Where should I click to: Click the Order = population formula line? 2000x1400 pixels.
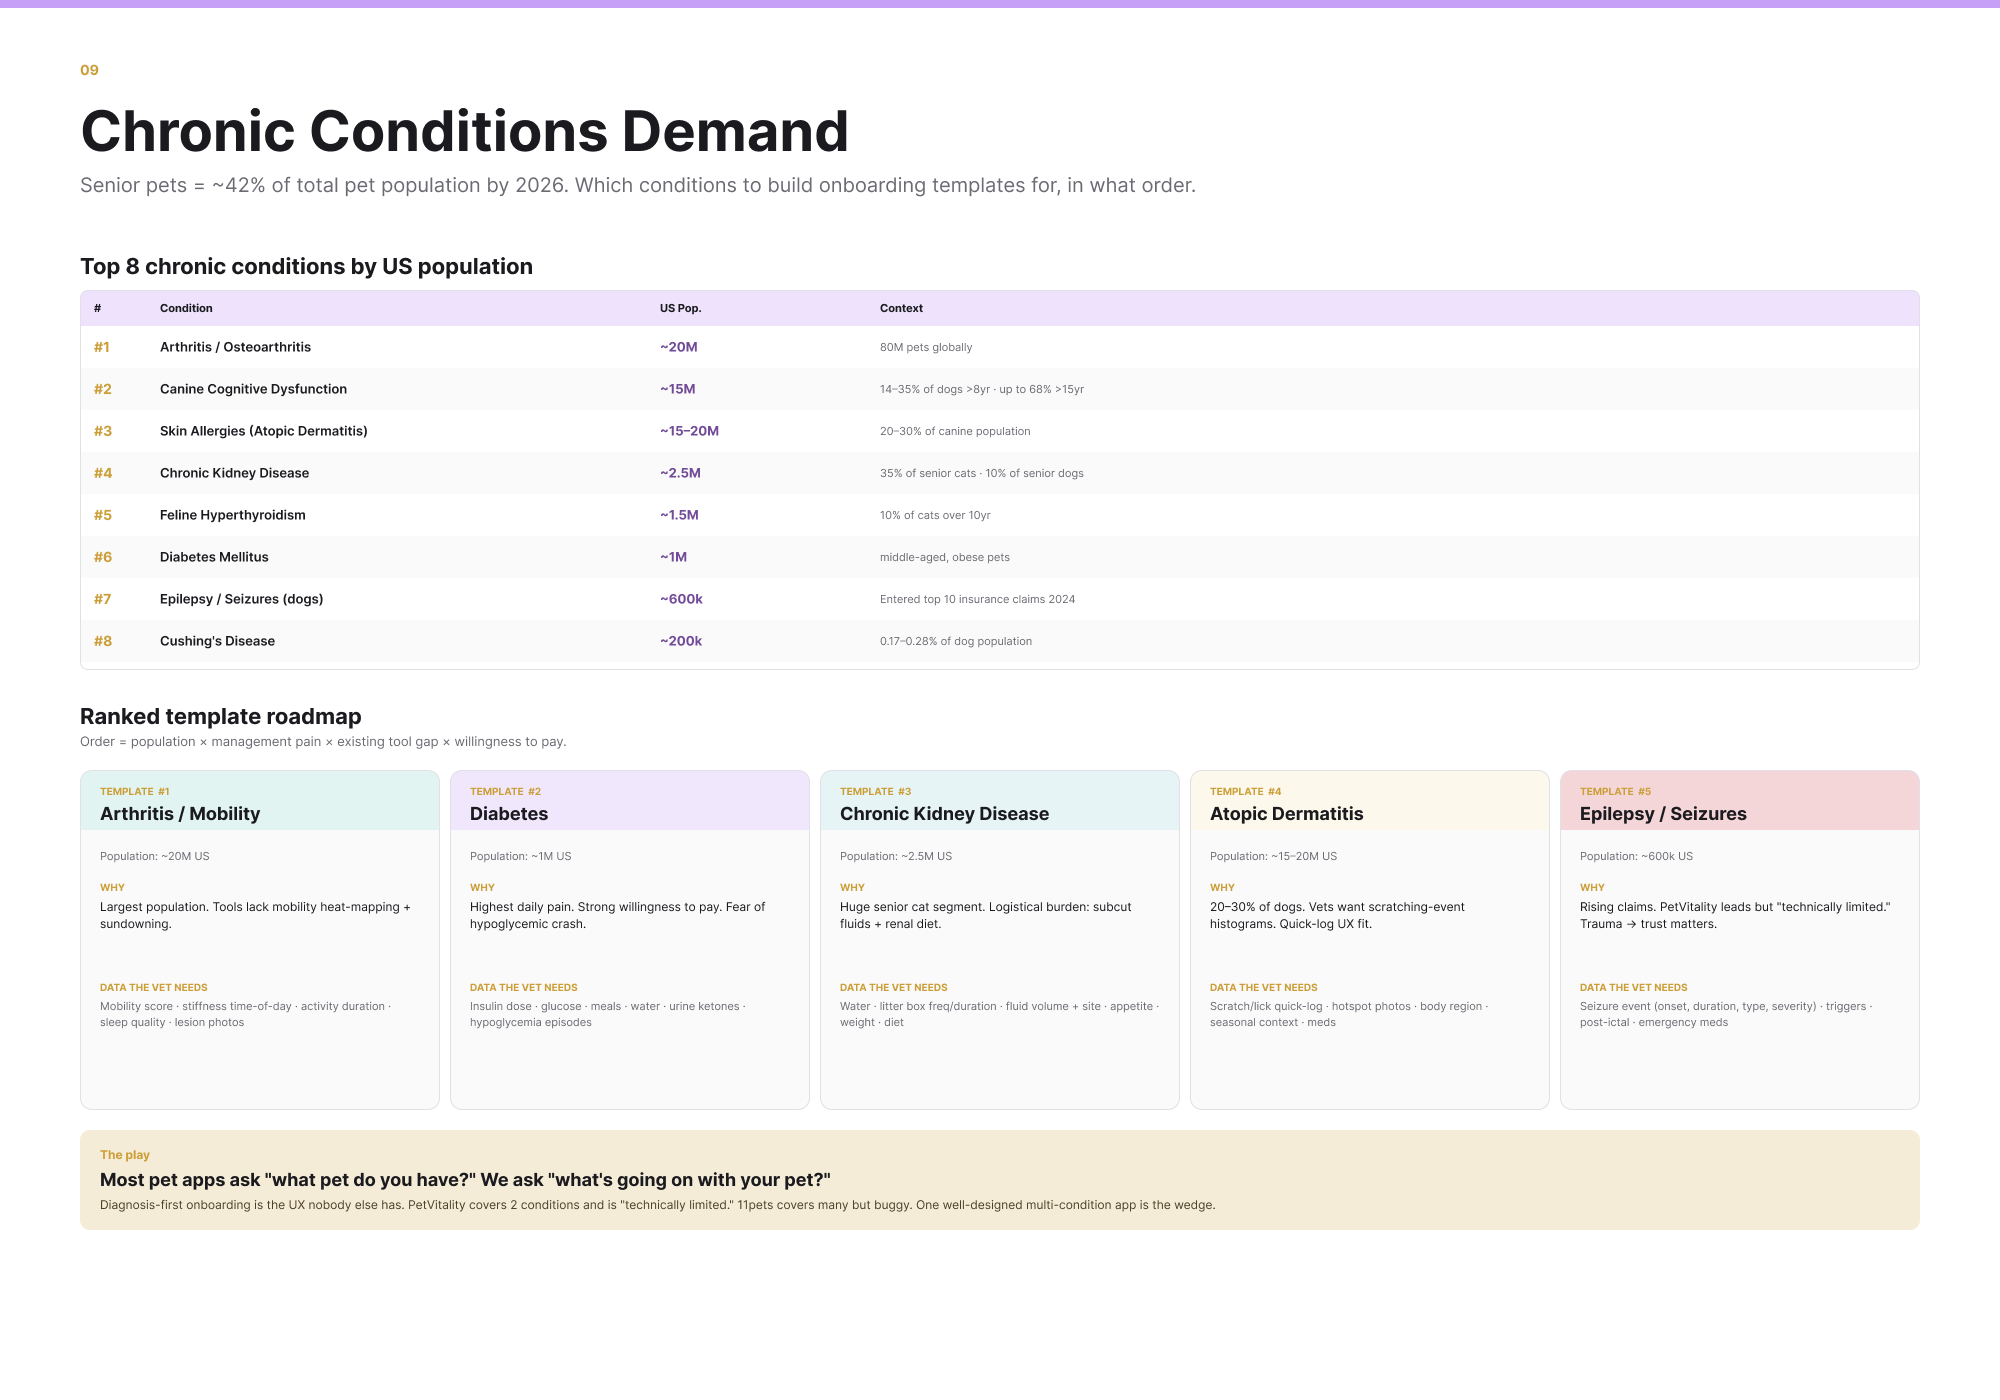[x=323, y=742]
